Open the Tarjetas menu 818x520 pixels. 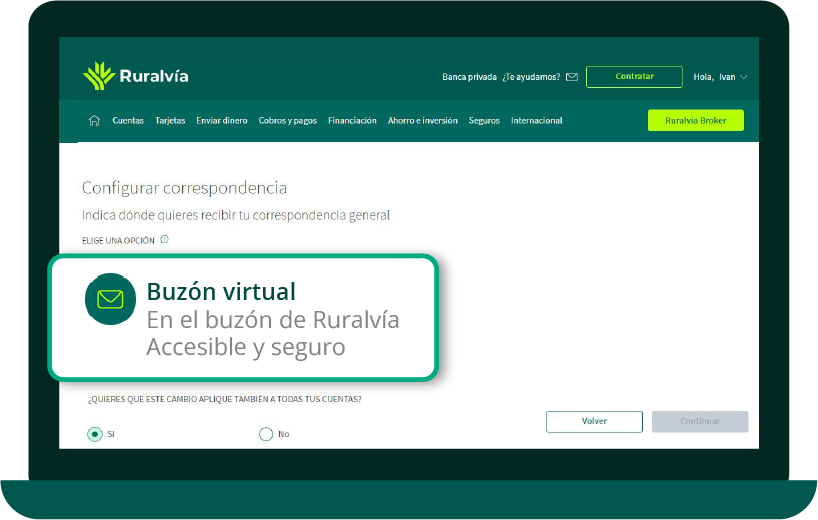170,120
